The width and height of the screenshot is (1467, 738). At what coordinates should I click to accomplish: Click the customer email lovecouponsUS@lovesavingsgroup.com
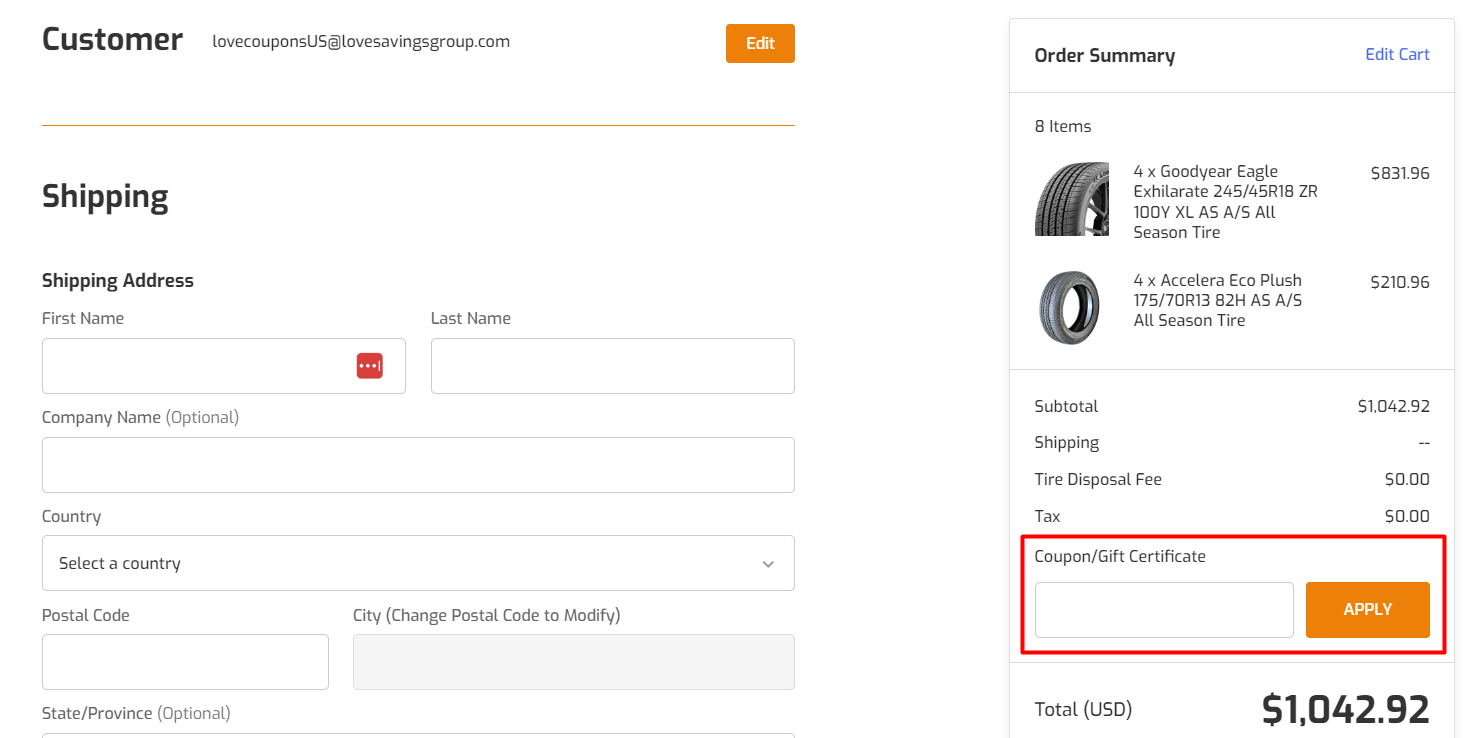coord(361,42)
